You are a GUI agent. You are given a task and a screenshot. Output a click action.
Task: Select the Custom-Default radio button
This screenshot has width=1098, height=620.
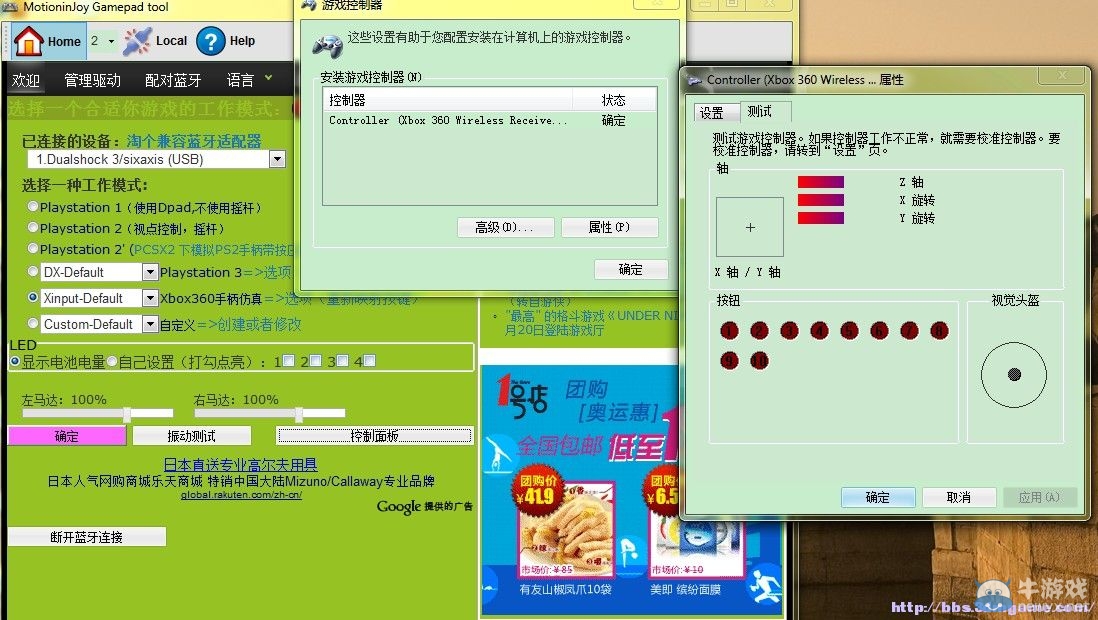[x=33, y=323]
